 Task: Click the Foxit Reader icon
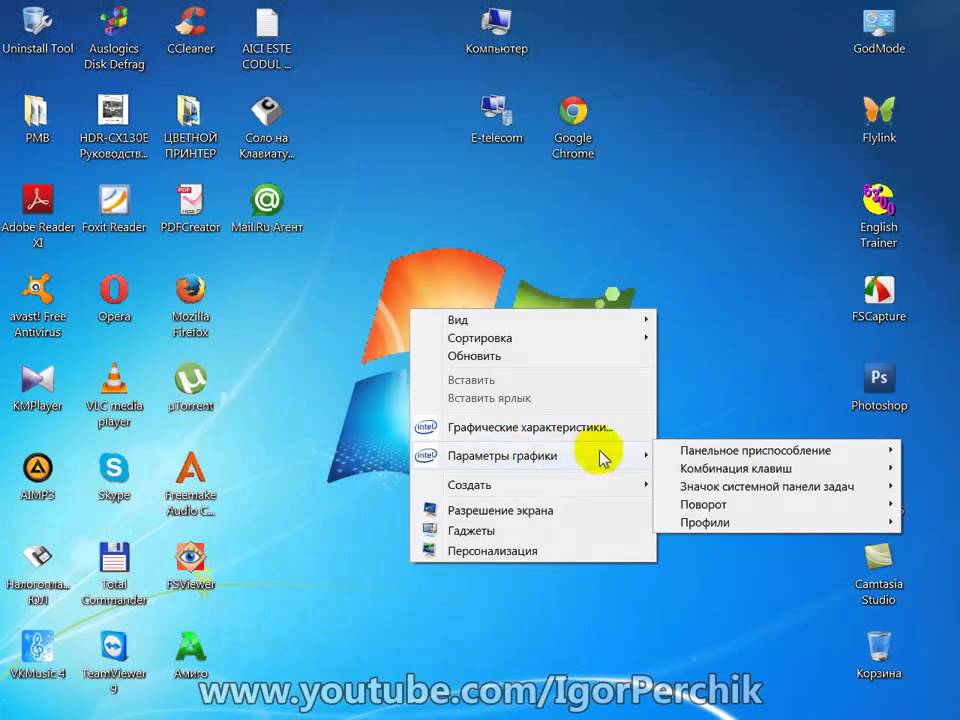point(114,200)
